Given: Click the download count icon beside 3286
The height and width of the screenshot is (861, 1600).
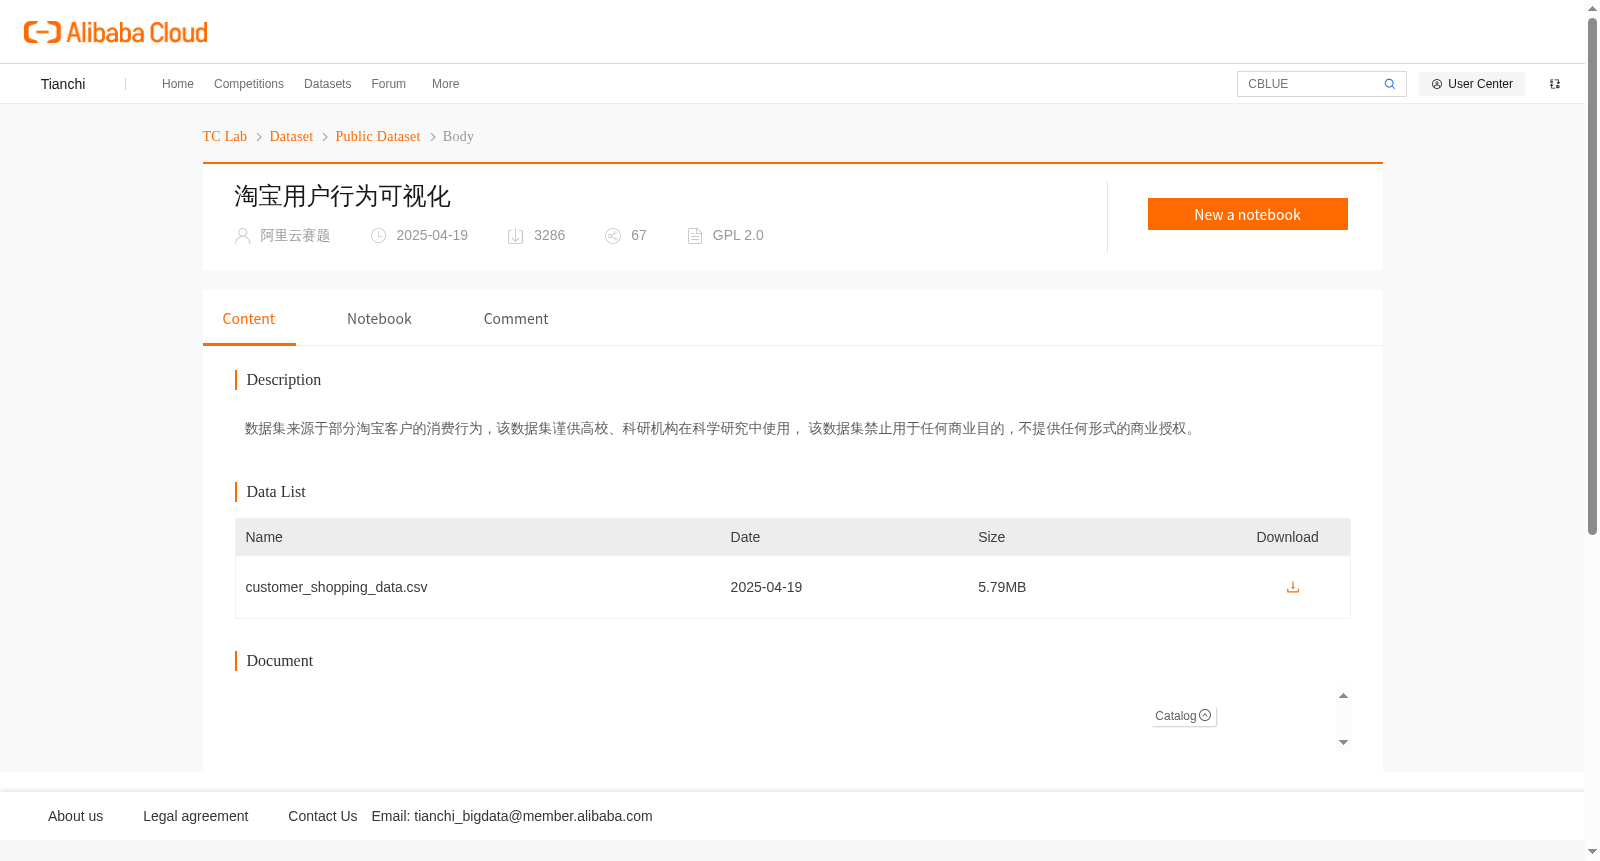Looking at the screenshot, I should tap(515, 236).
